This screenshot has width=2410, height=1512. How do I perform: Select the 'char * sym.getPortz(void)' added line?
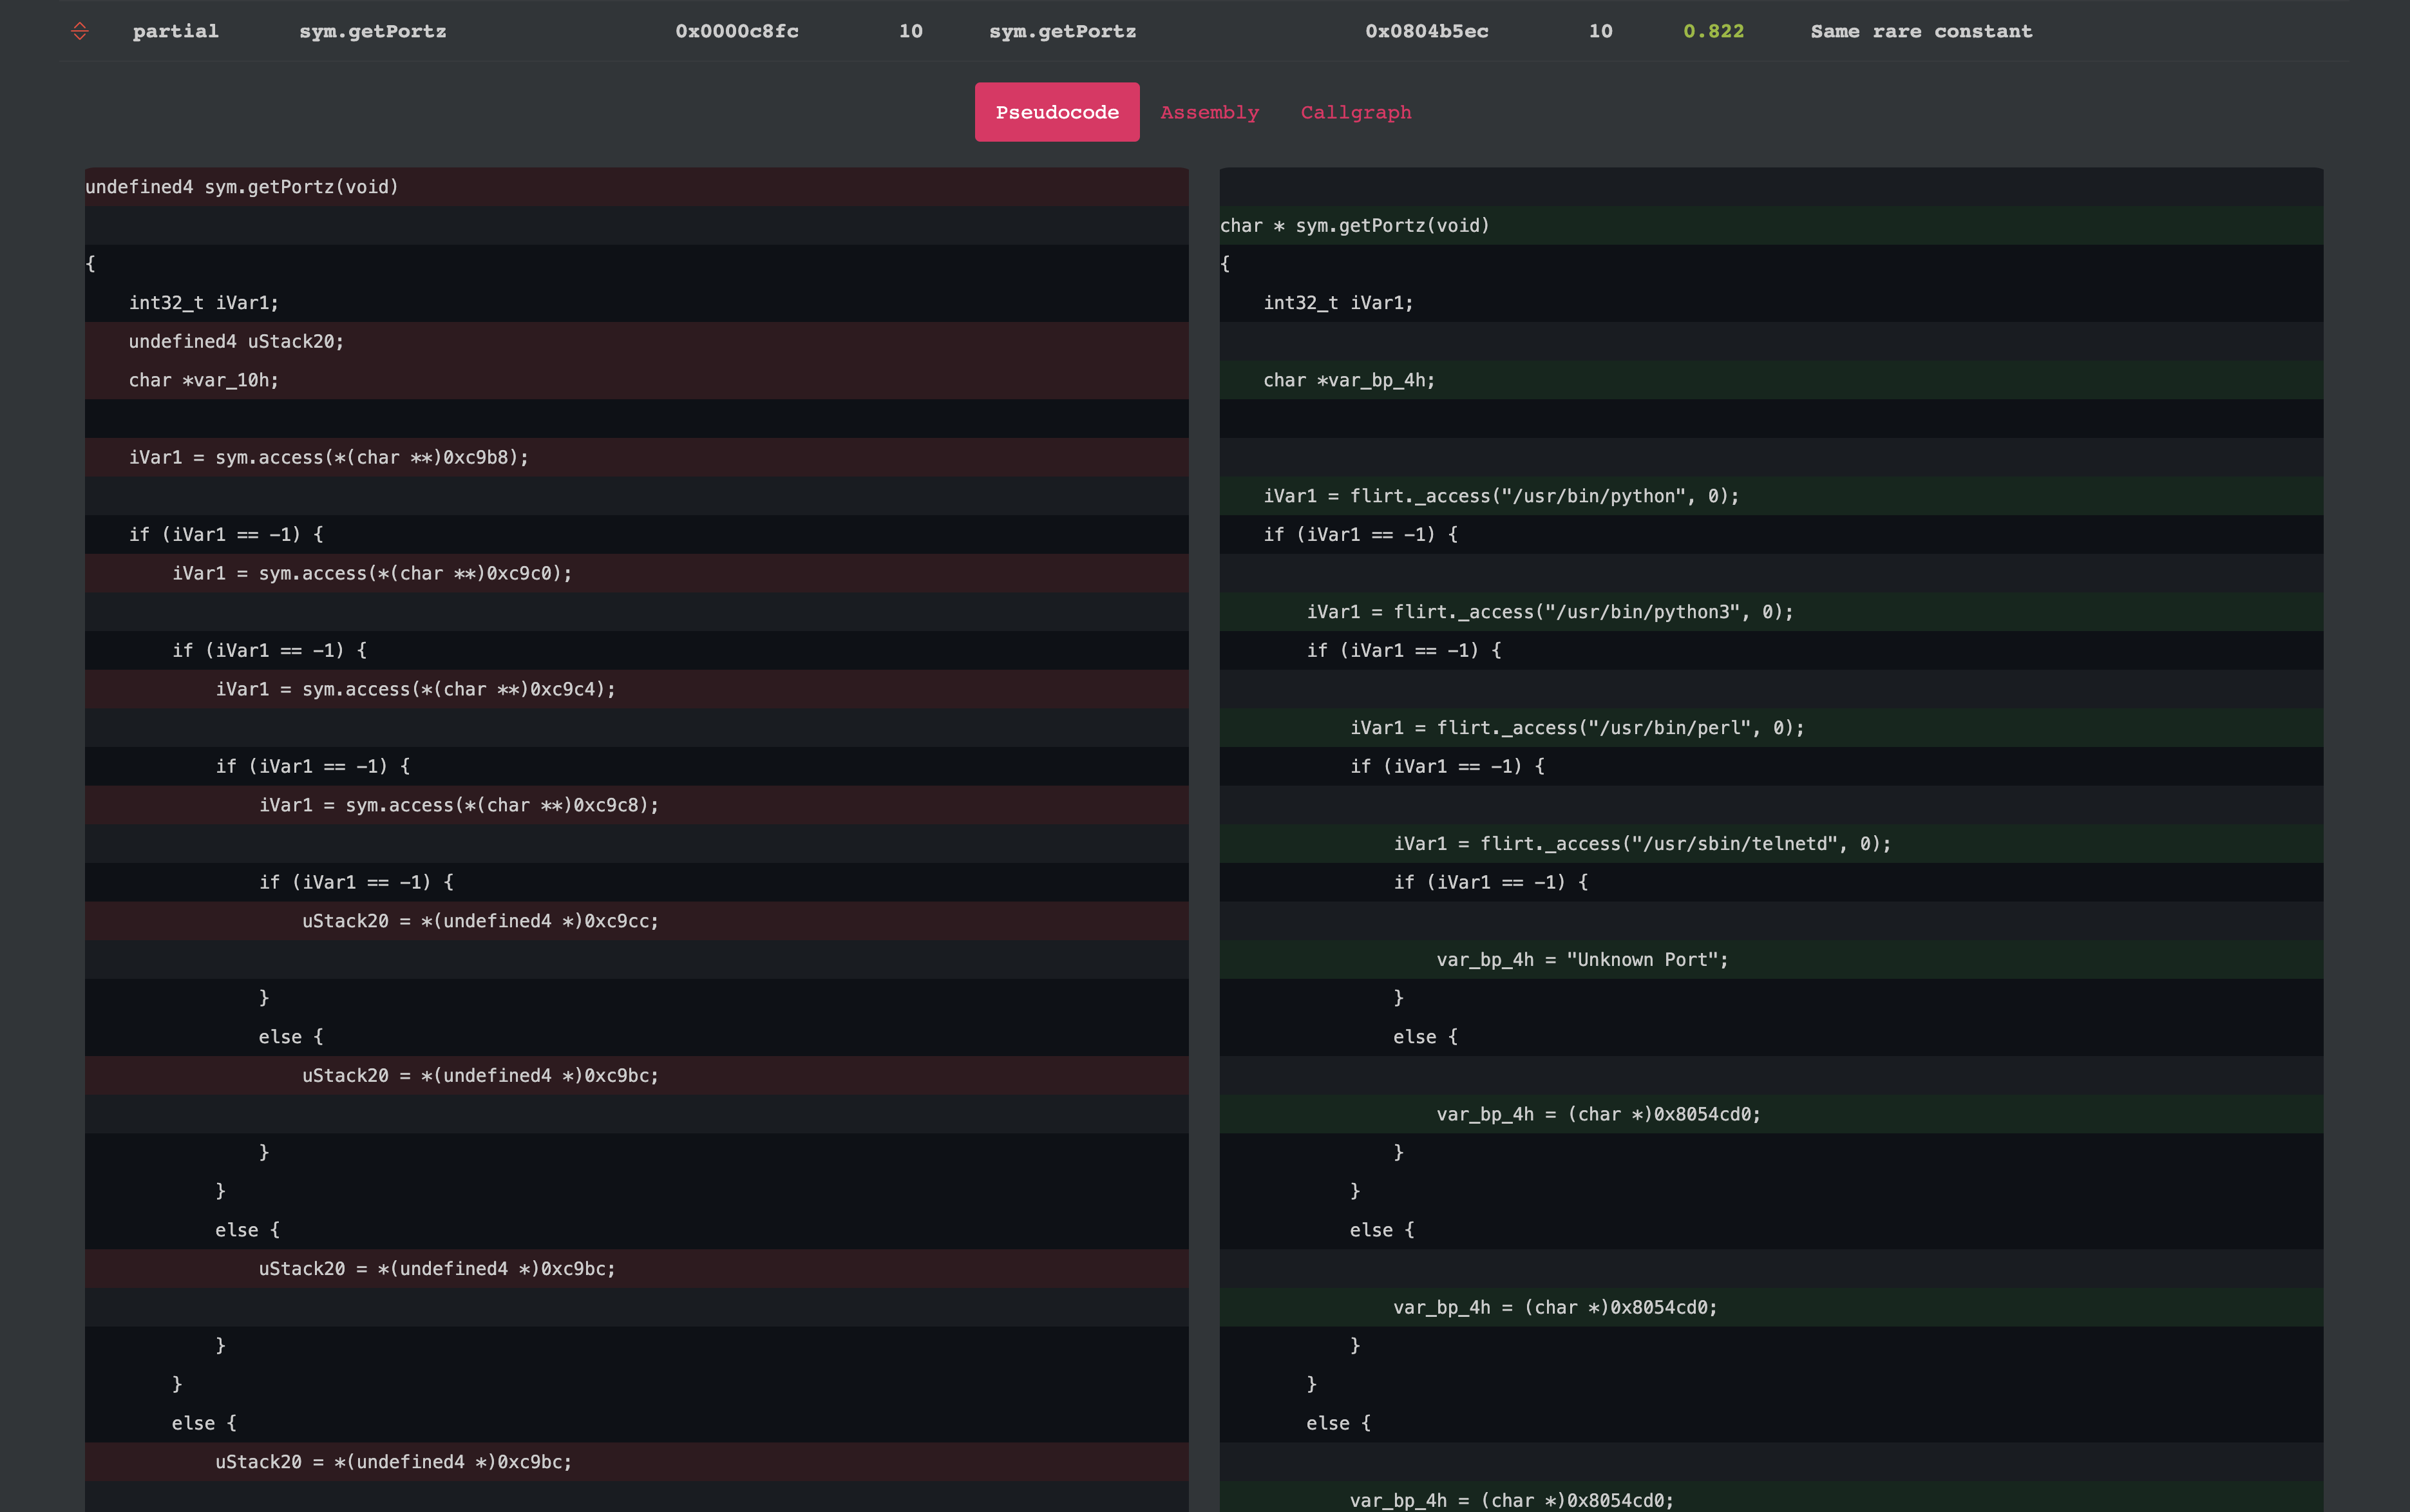pyautogui.click(x=1354, y=226)
